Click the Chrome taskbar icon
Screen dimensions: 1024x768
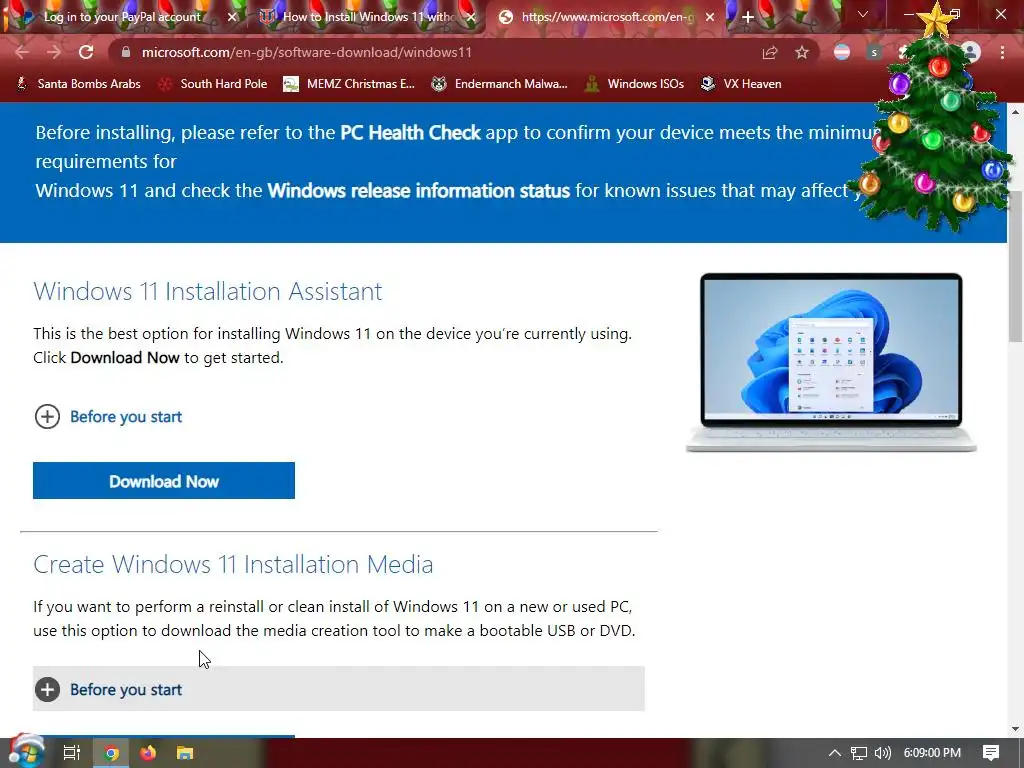point(111,753)
